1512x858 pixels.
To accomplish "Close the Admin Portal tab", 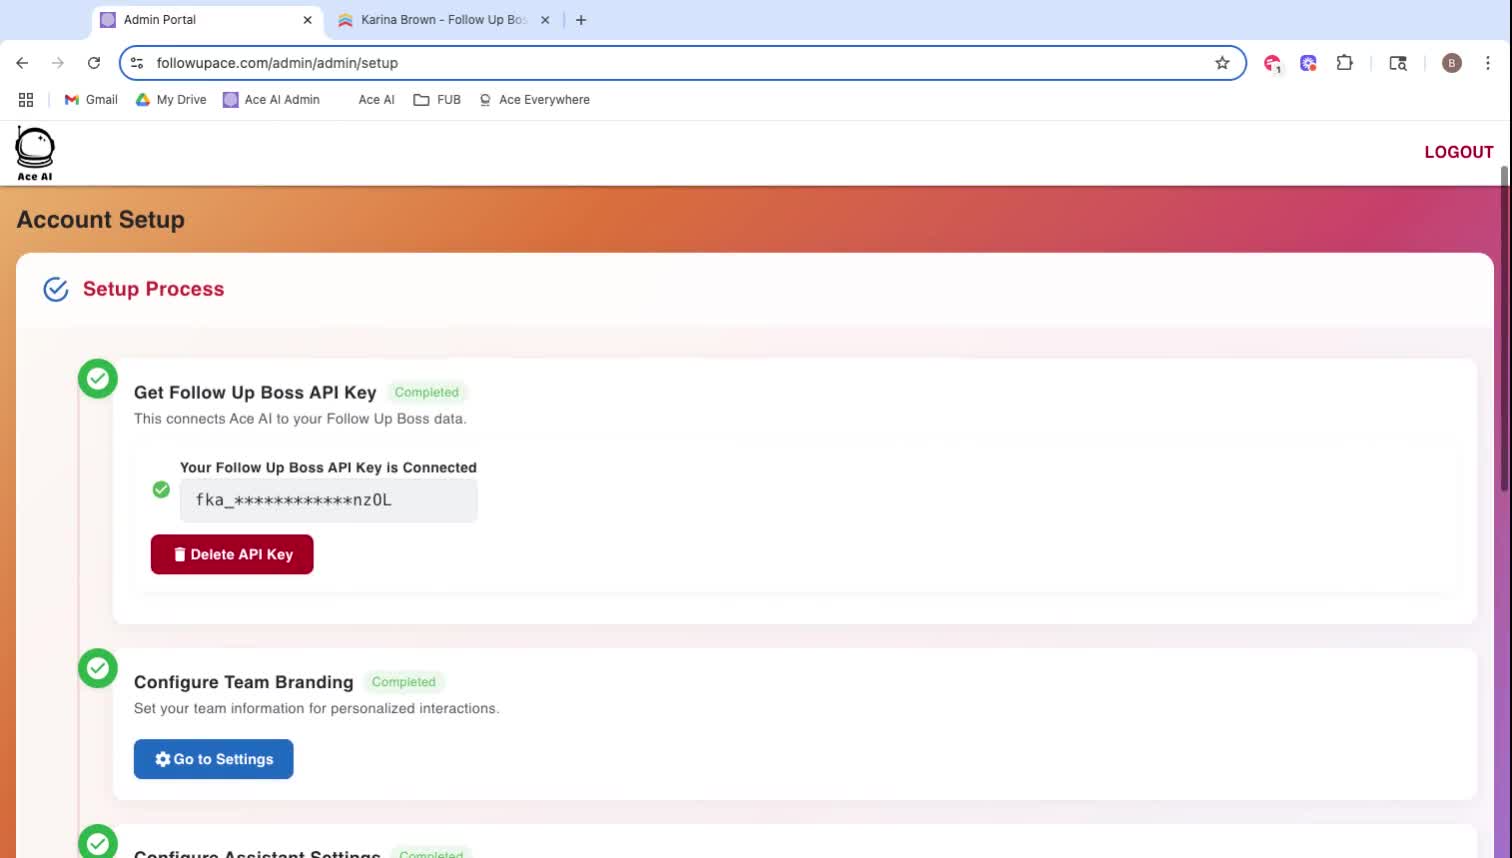I will pos(307,20).
